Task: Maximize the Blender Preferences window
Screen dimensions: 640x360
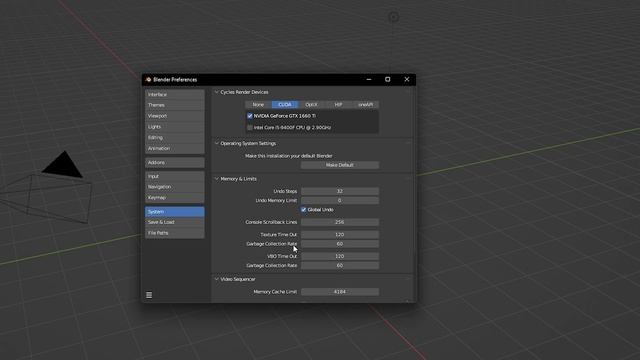Action: tap(388, 80)
